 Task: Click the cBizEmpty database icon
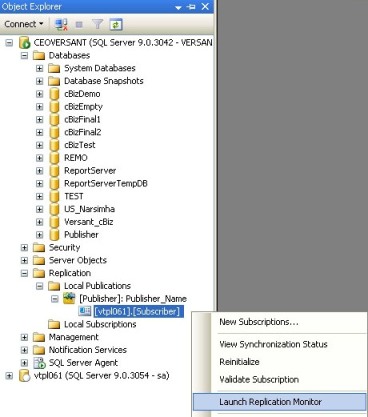pyautogui.click(x=54, y=107)
